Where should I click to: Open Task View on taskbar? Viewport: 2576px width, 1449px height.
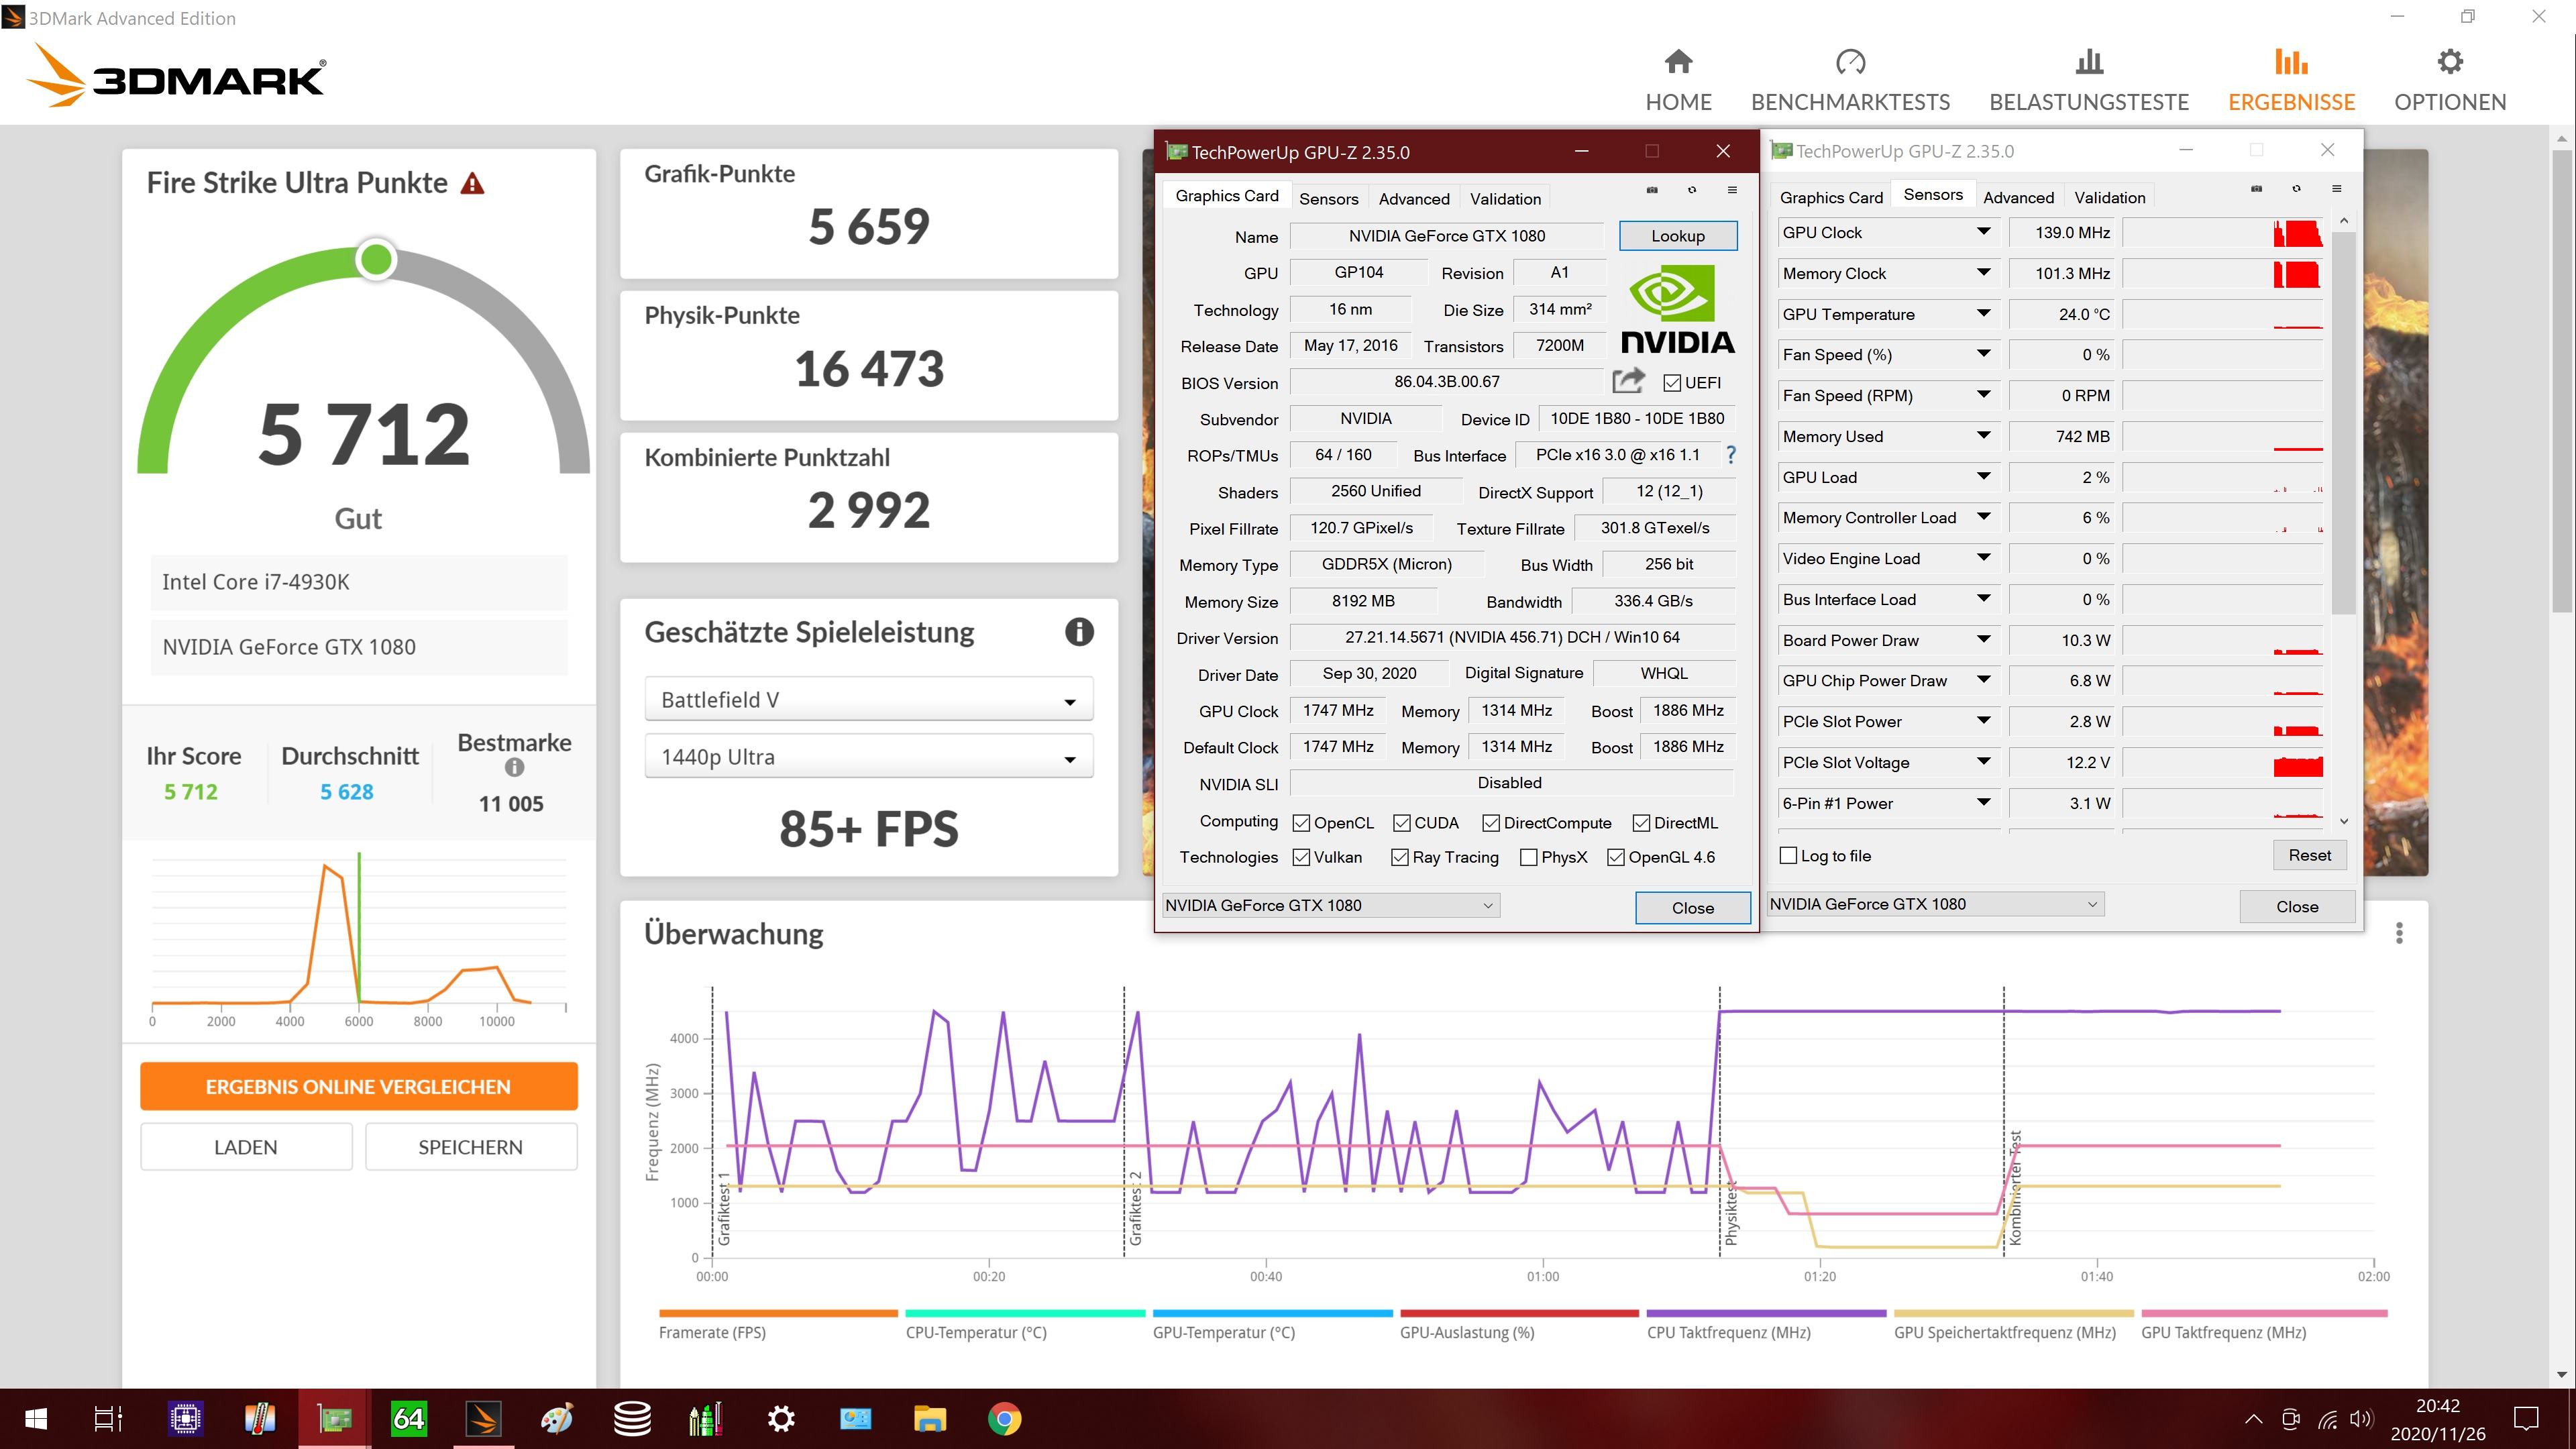coord(108,1418)
